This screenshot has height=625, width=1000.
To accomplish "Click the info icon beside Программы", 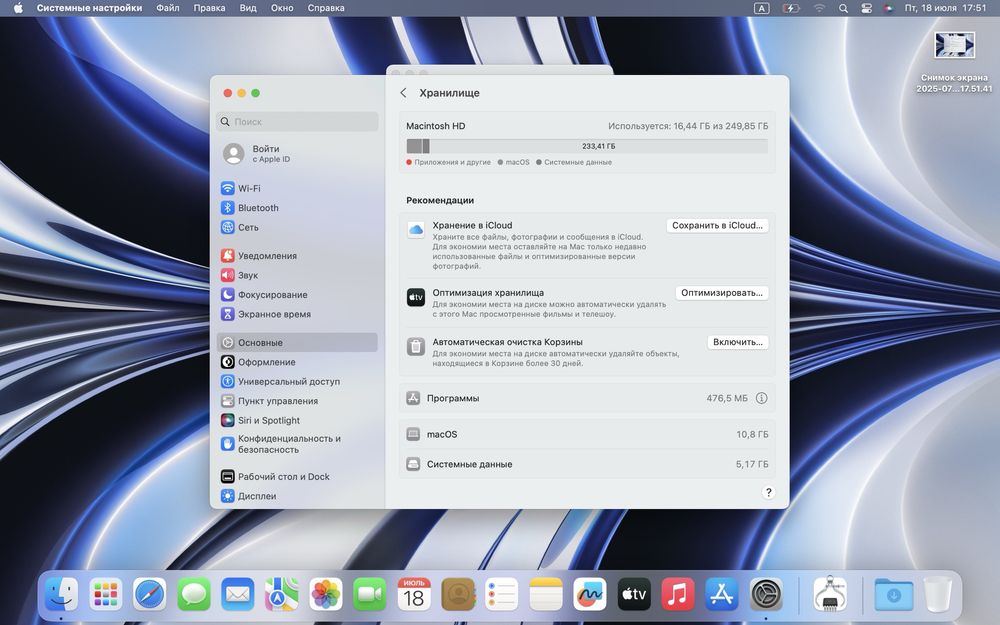I will tap(761, 398).
